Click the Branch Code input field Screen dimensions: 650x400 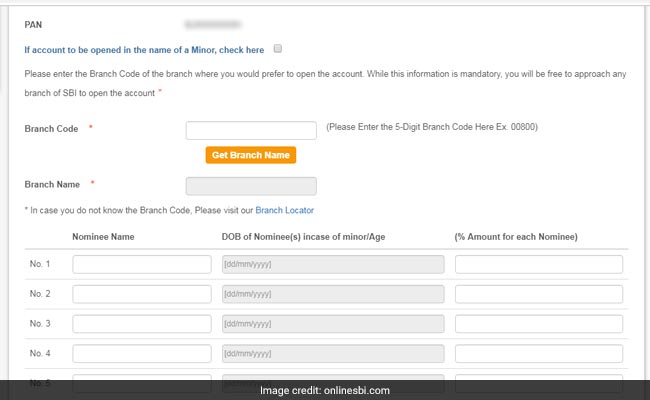pyautogui.click(x=251, y=130)
